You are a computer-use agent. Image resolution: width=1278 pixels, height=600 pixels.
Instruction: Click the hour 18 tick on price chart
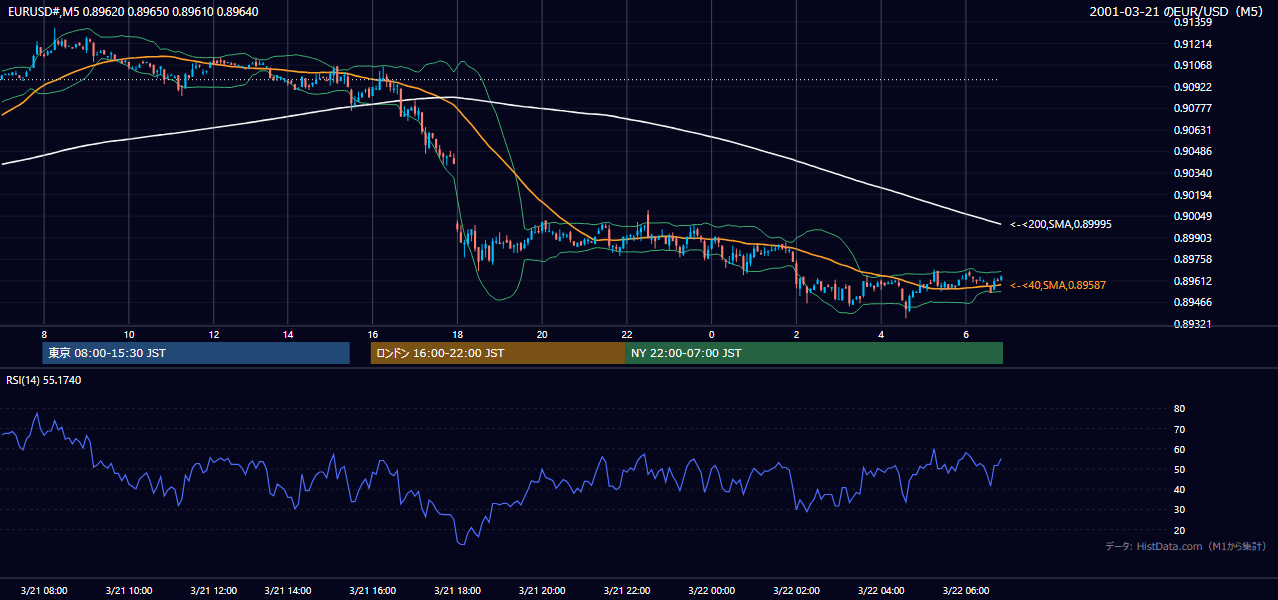457,333
